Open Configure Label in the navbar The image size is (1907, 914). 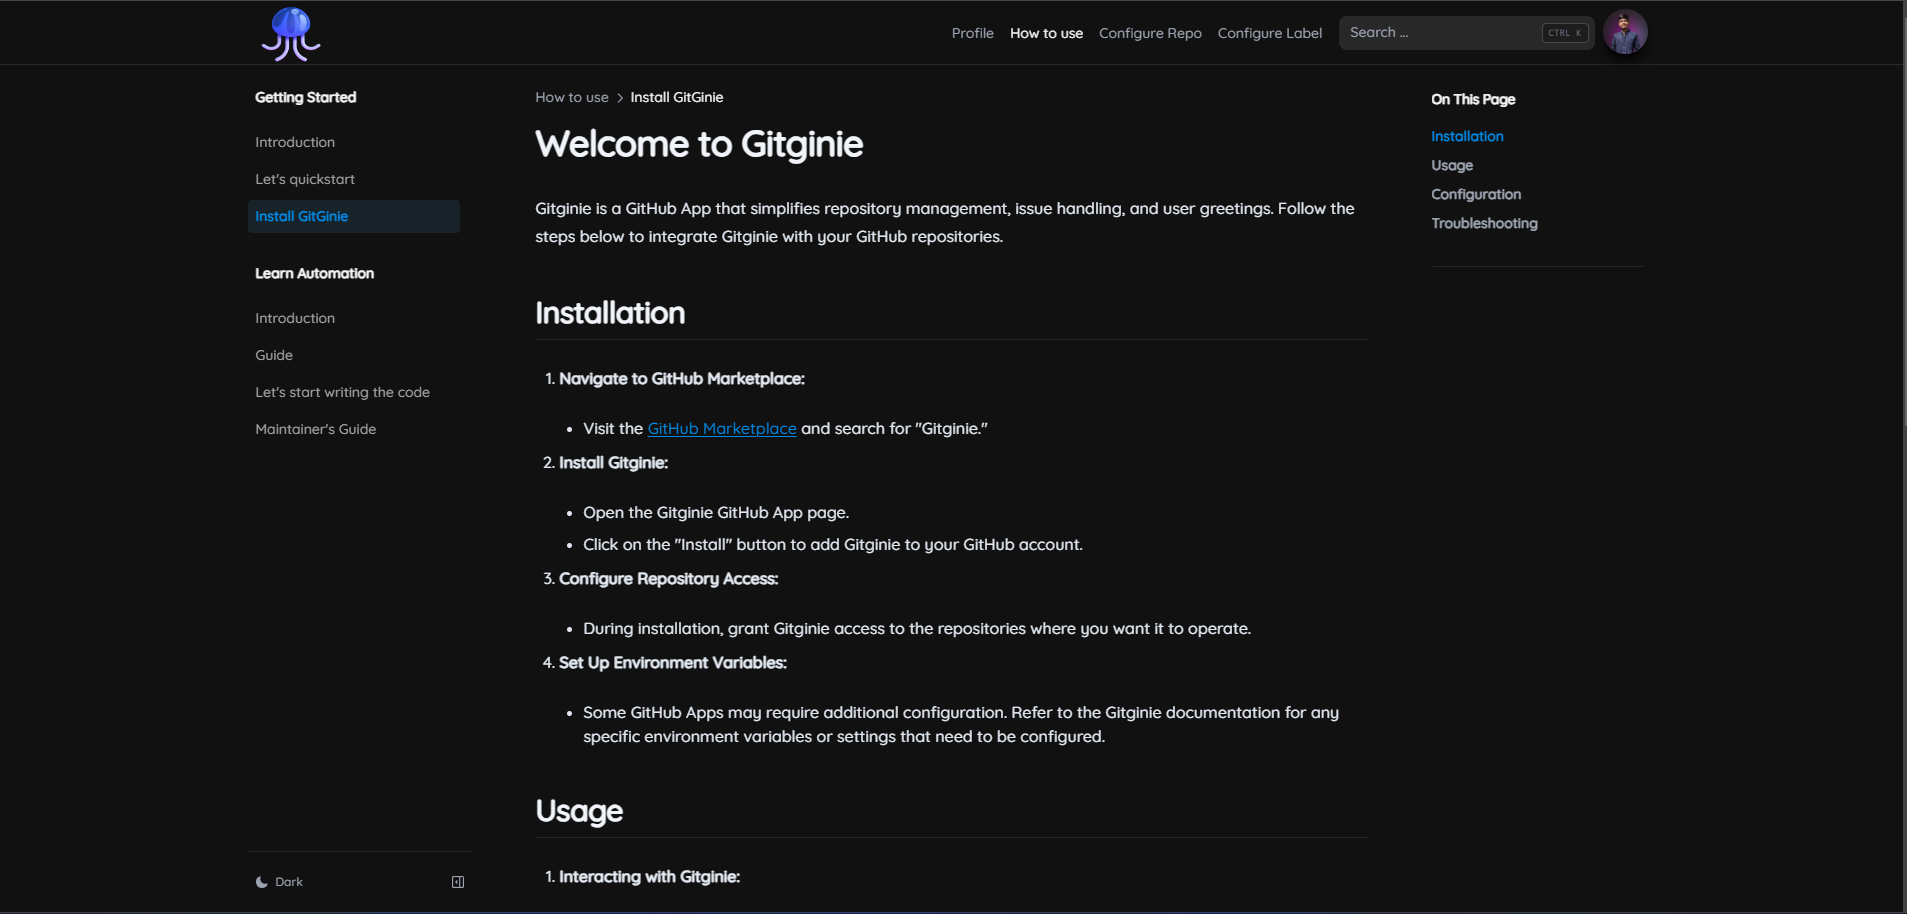1270,33
